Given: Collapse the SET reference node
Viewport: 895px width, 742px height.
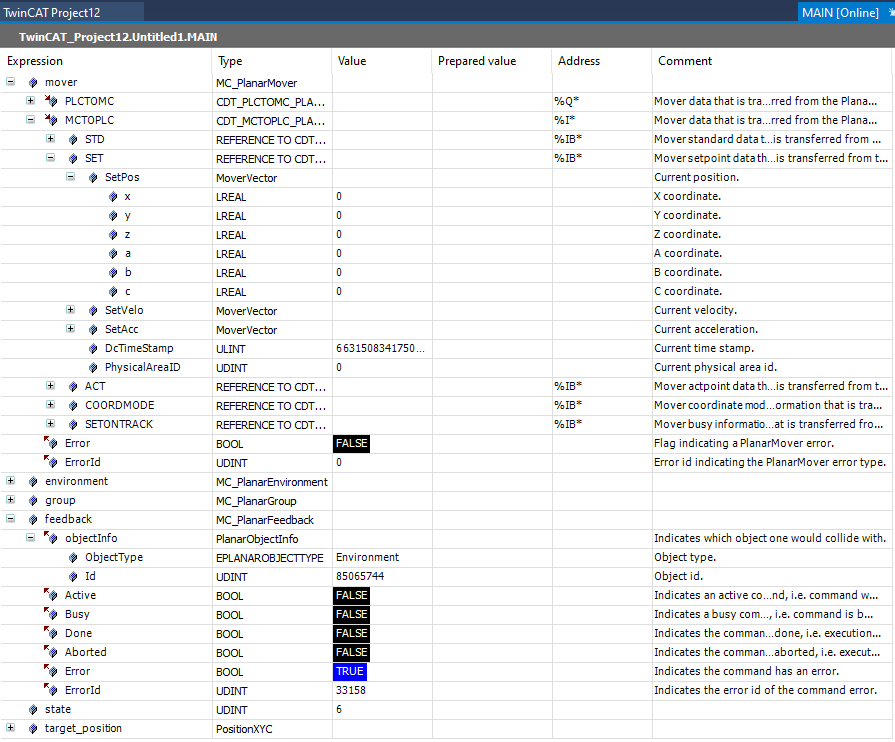Looking at the screenshot, I should tap(50, 158).
